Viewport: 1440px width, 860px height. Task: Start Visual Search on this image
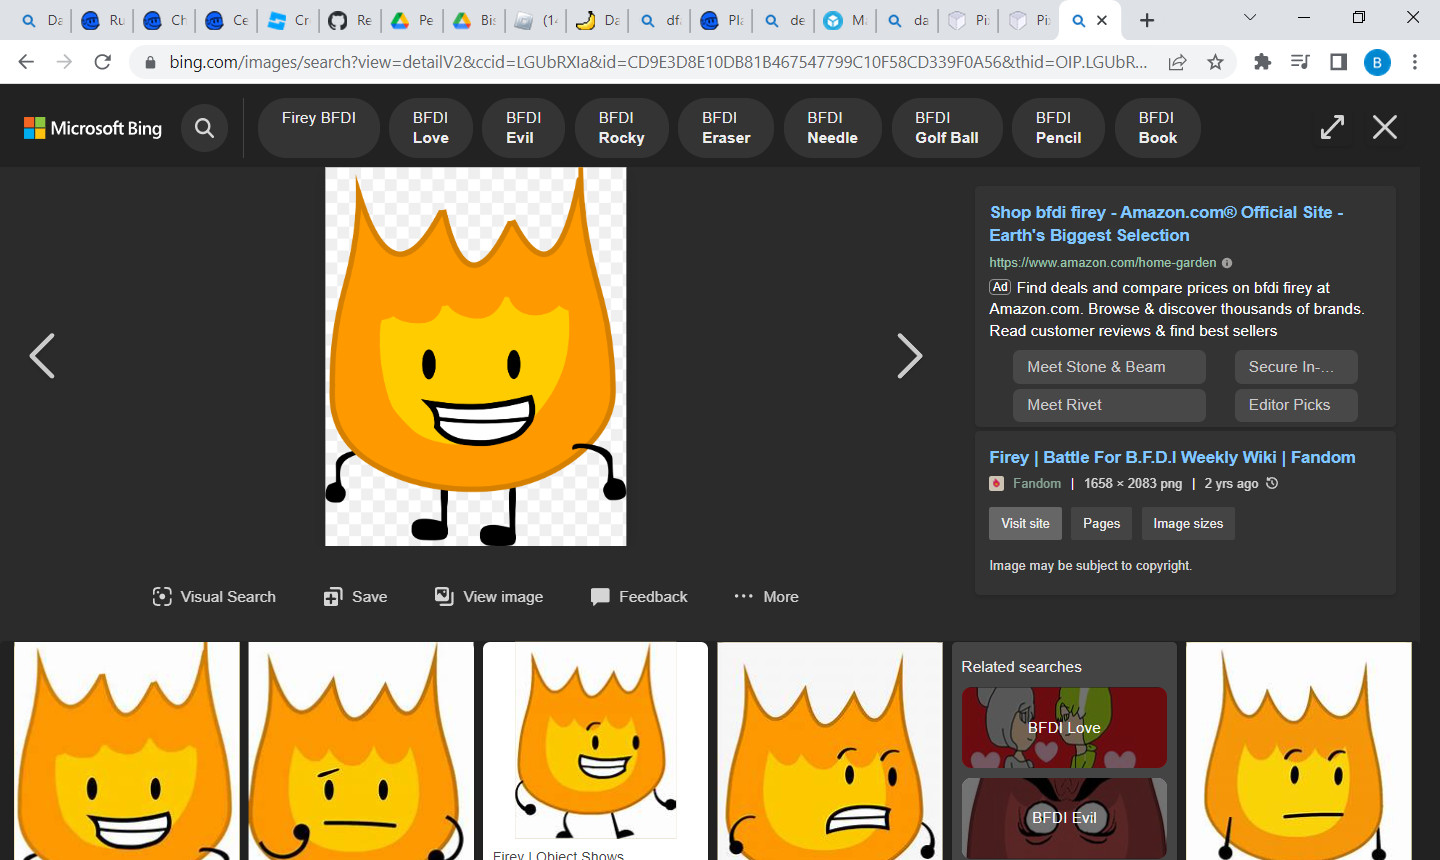pos(214,597)
